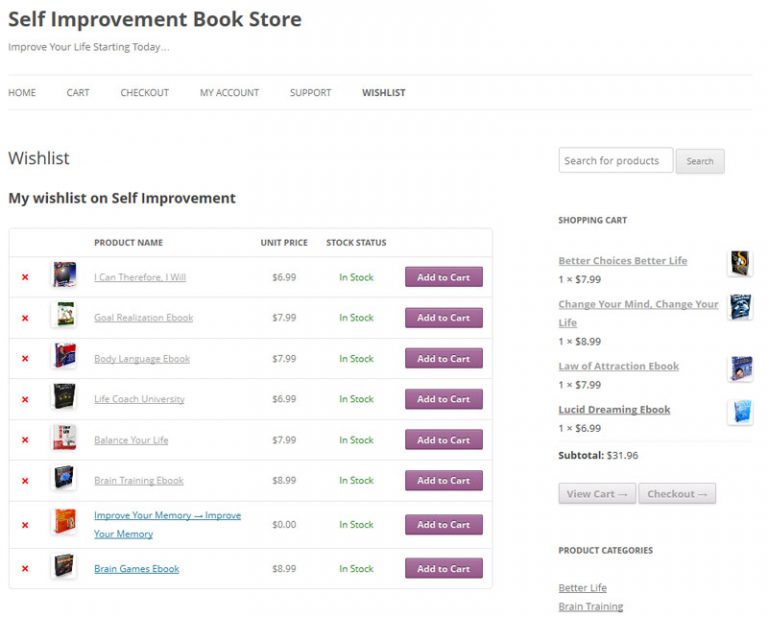The width and height of the screenshot is (768, 617).
Task: Add Life Coach University to cart
Action: tap(444, 399)
